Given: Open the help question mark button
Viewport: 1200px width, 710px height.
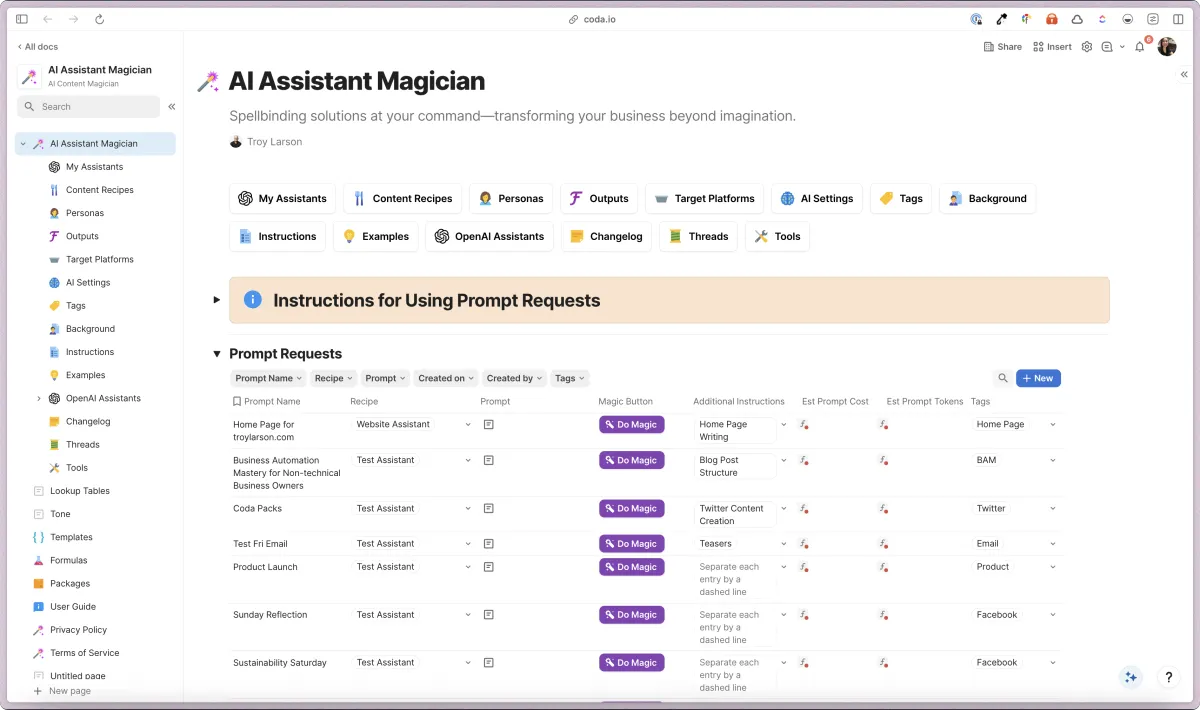Looking at the screenshot, I should [x=1168, y=677].
